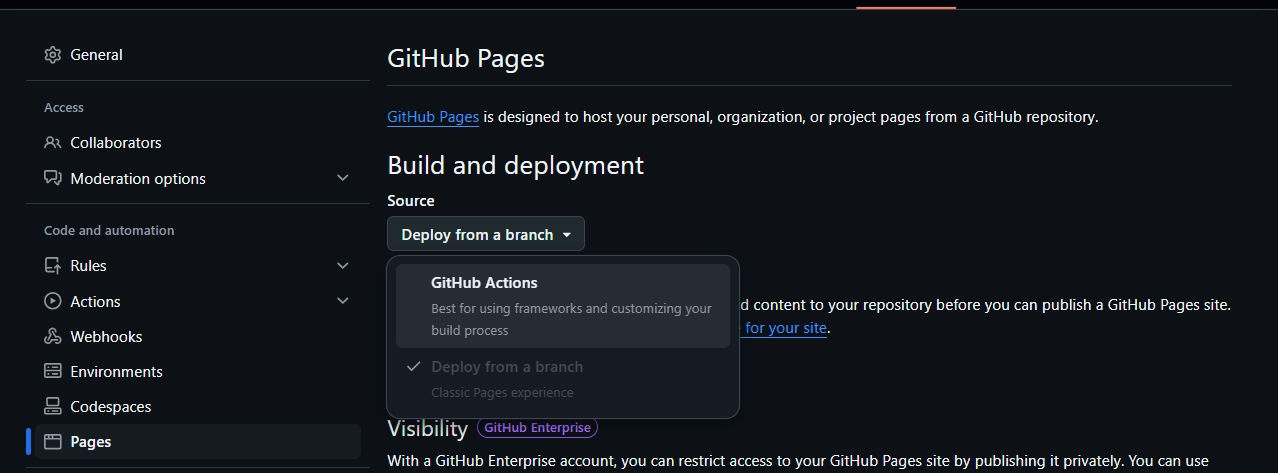The width and height of the screenshot is (1278, 473).
Task: Click the browser icon beside Pages
Action: point(53,441)
